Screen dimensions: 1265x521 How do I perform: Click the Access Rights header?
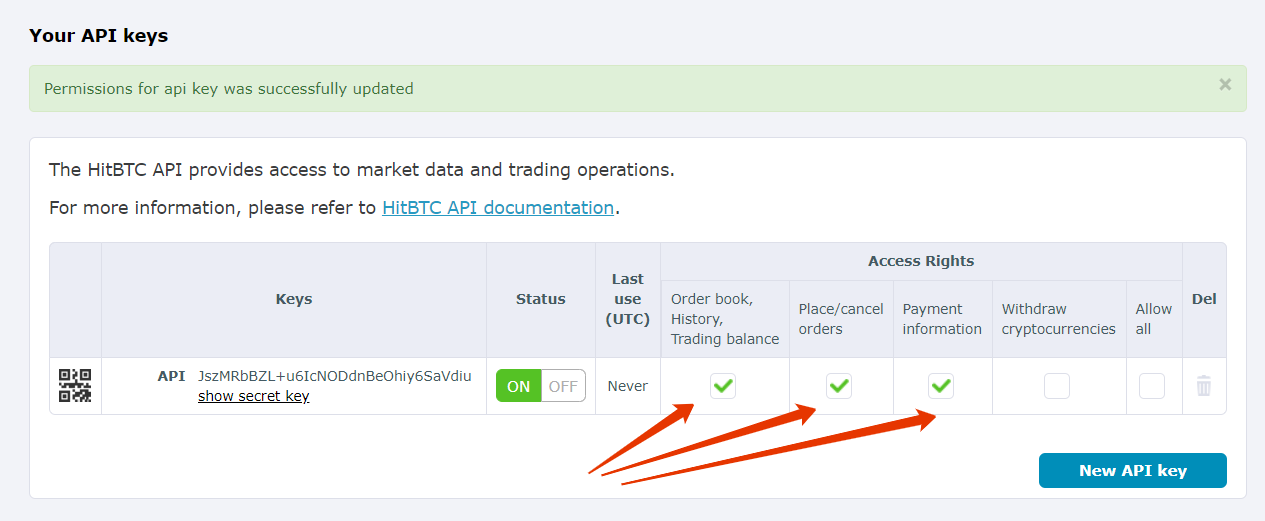coord(921,261)
